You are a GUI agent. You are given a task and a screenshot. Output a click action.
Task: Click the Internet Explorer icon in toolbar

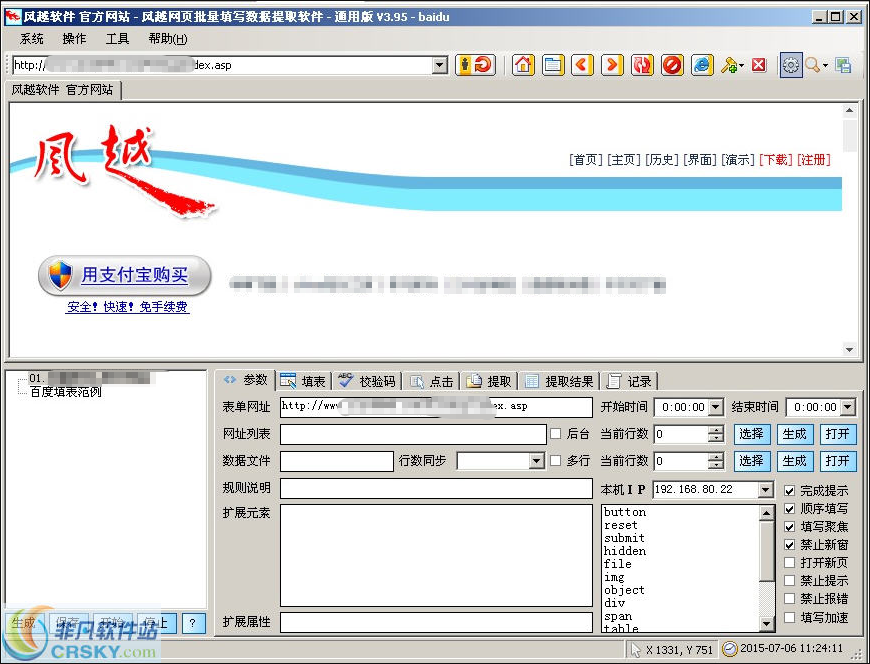702,65
